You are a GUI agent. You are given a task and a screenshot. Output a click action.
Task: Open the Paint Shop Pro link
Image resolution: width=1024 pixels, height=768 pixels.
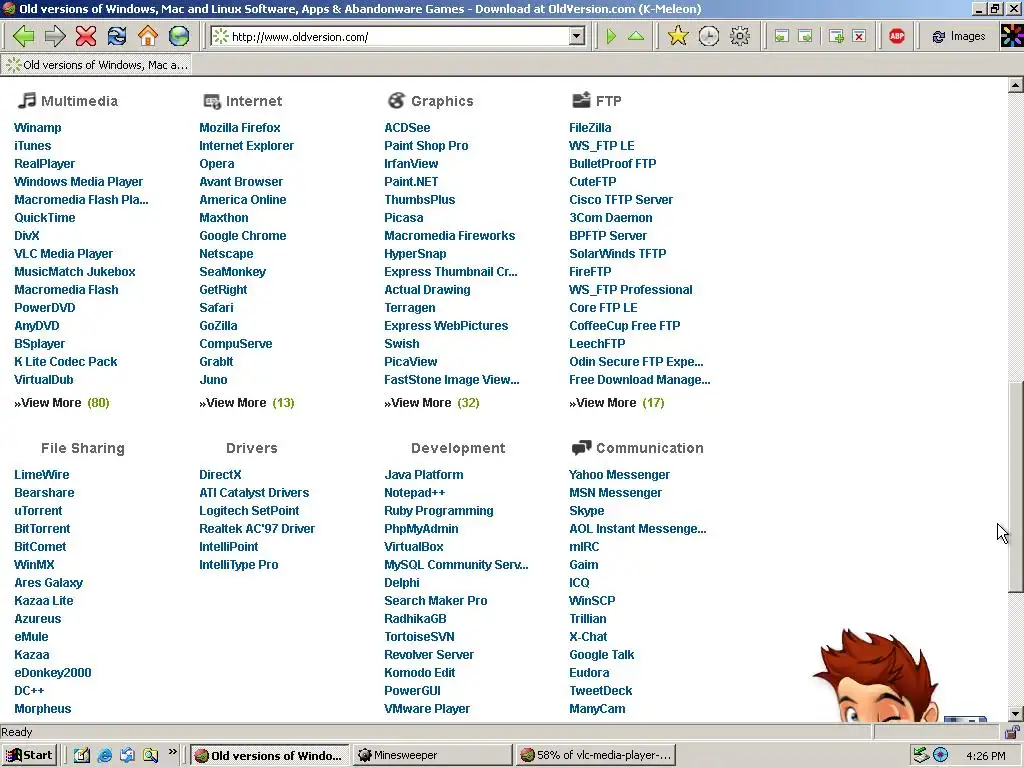pyautogui.click(x=426, y=146)
